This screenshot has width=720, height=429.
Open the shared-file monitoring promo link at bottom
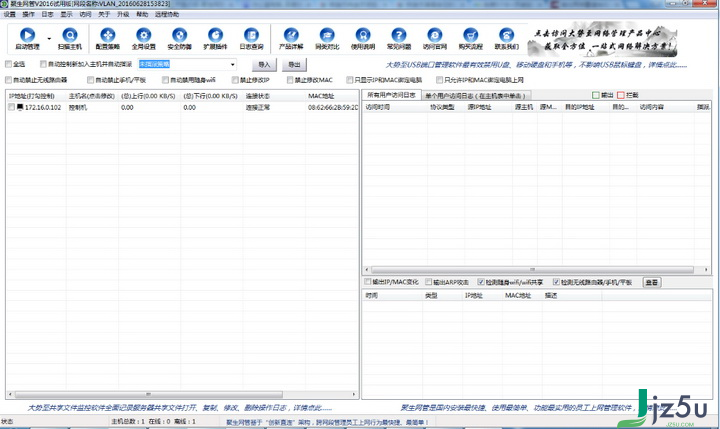180,407
